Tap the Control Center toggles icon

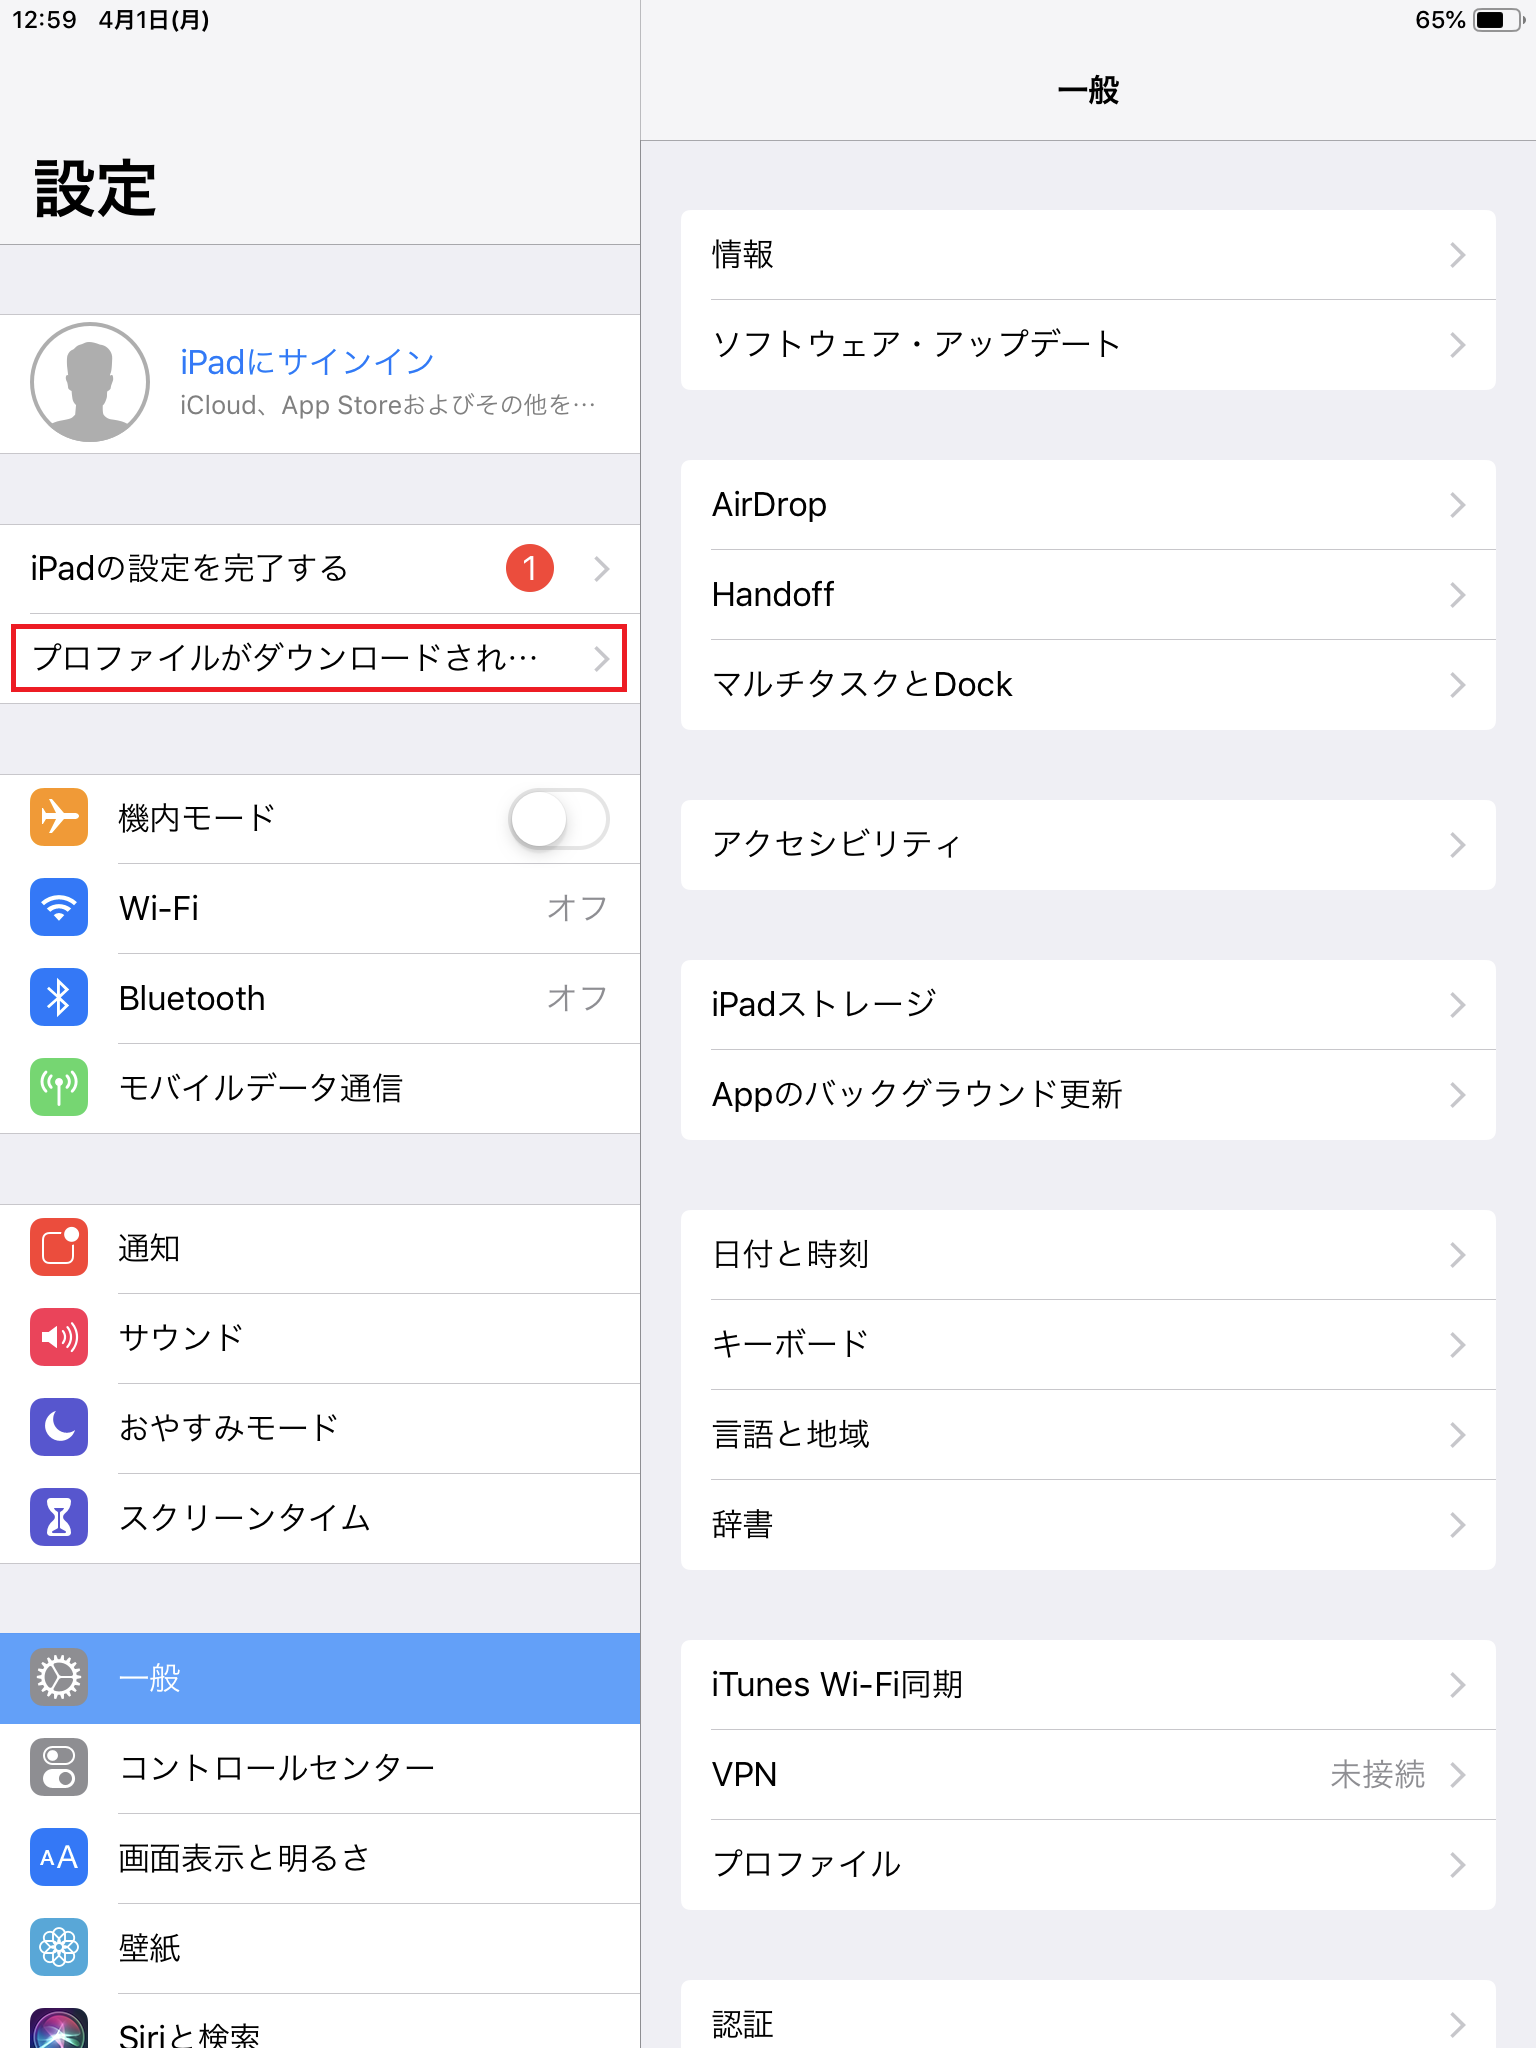point(59,1767)
